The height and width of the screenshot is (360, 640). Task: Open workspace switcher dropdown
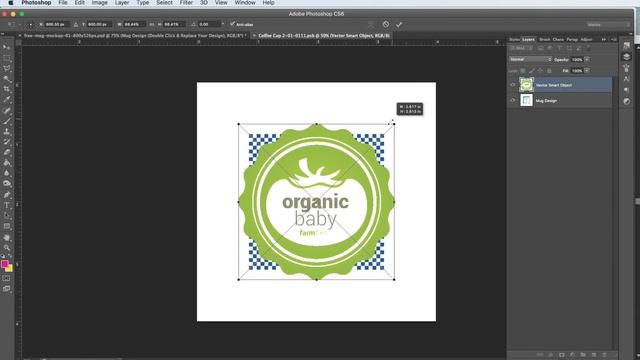click(608, 24)
